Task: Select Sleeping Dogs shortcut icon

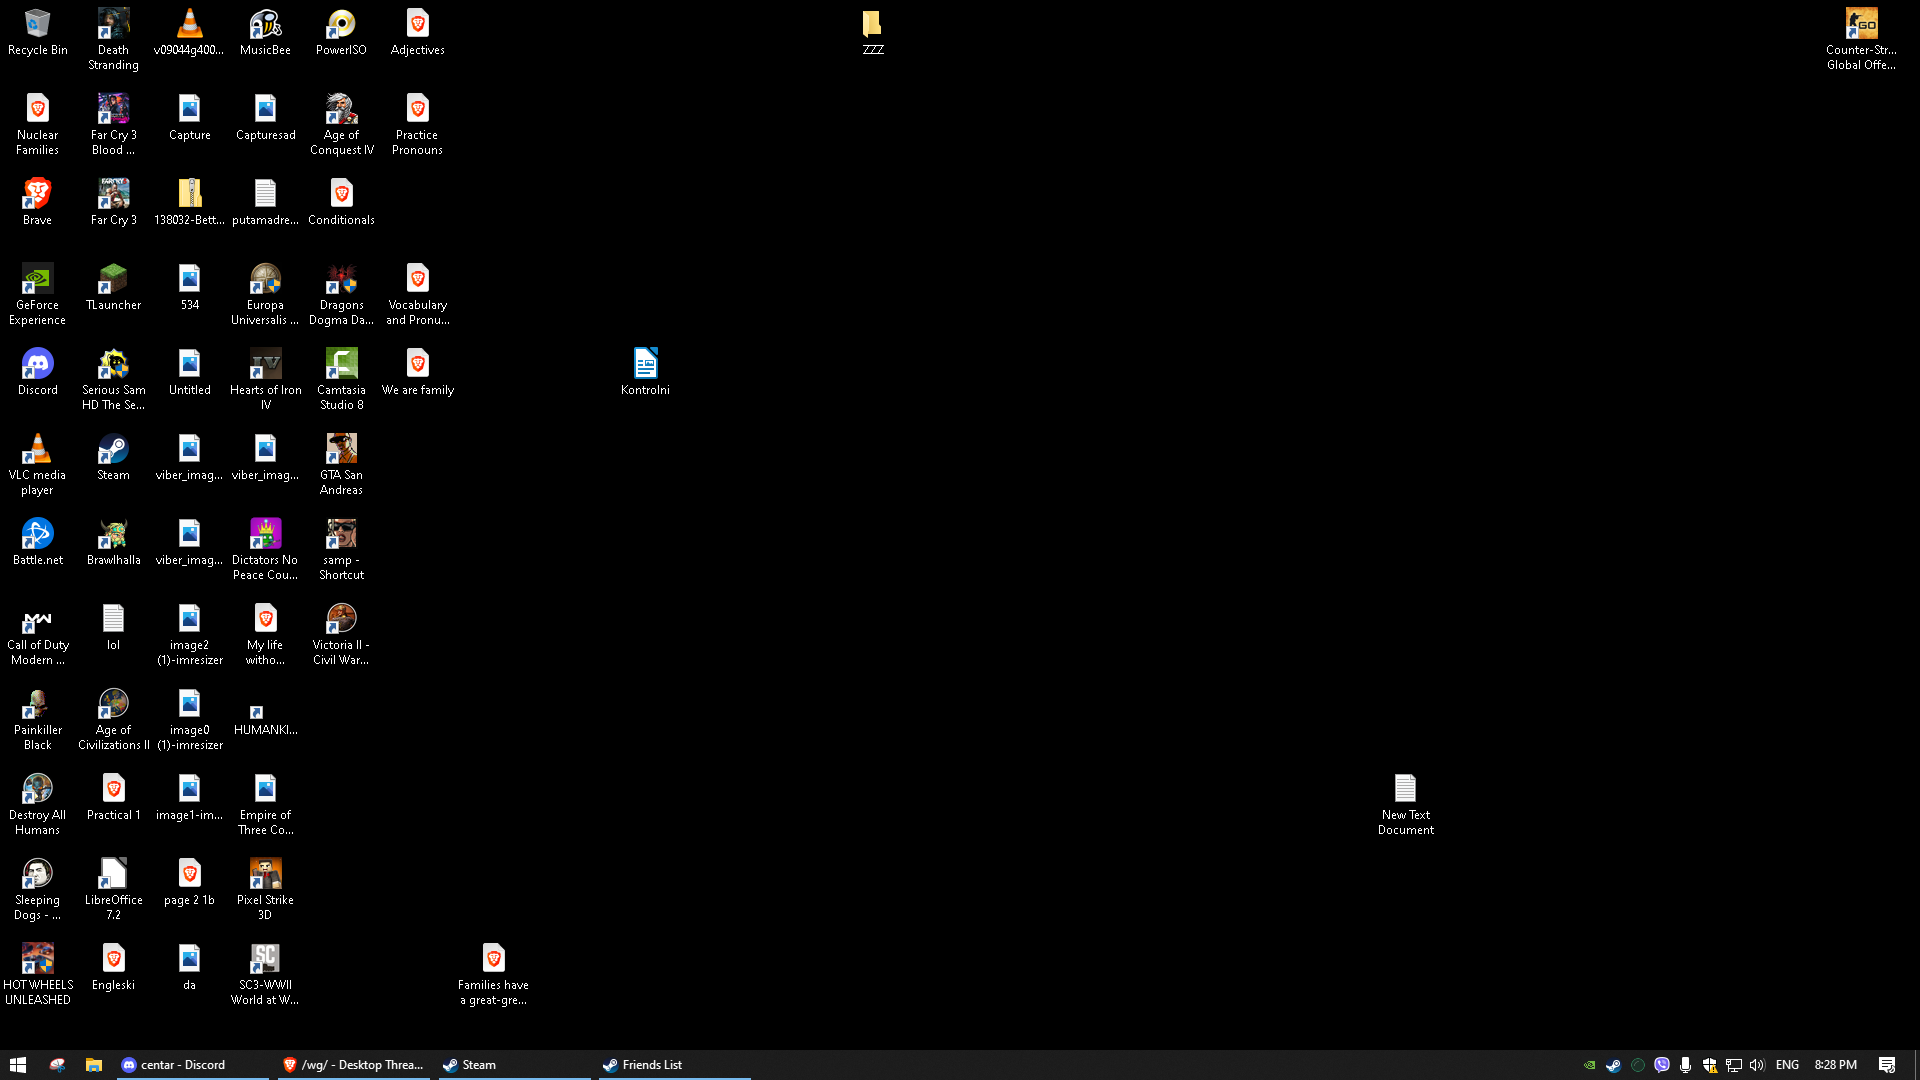Action: click(37, 889)
